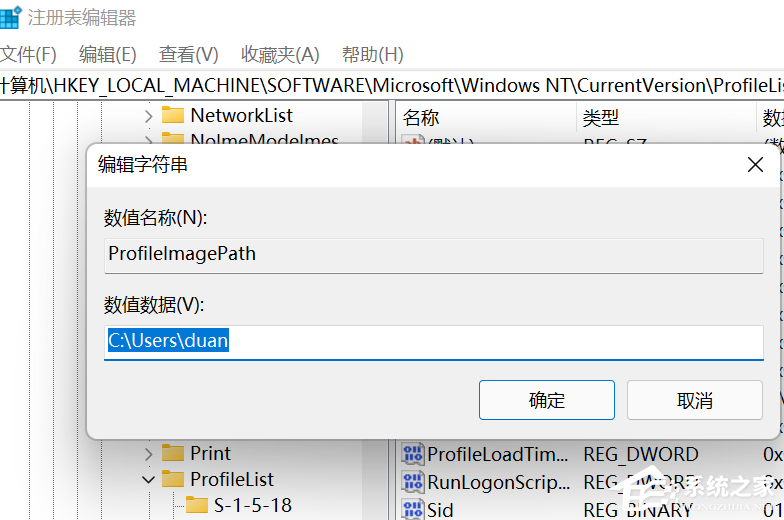Click the tree pane vertical scrollbar

click(x=374, y=310)
